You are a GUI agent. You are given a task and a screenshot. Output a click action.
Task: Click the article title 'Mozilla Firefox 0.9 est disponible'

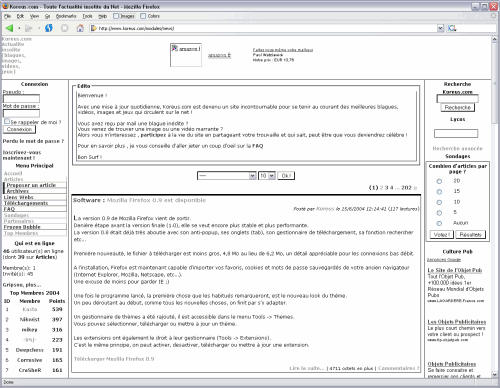[156, 200]
